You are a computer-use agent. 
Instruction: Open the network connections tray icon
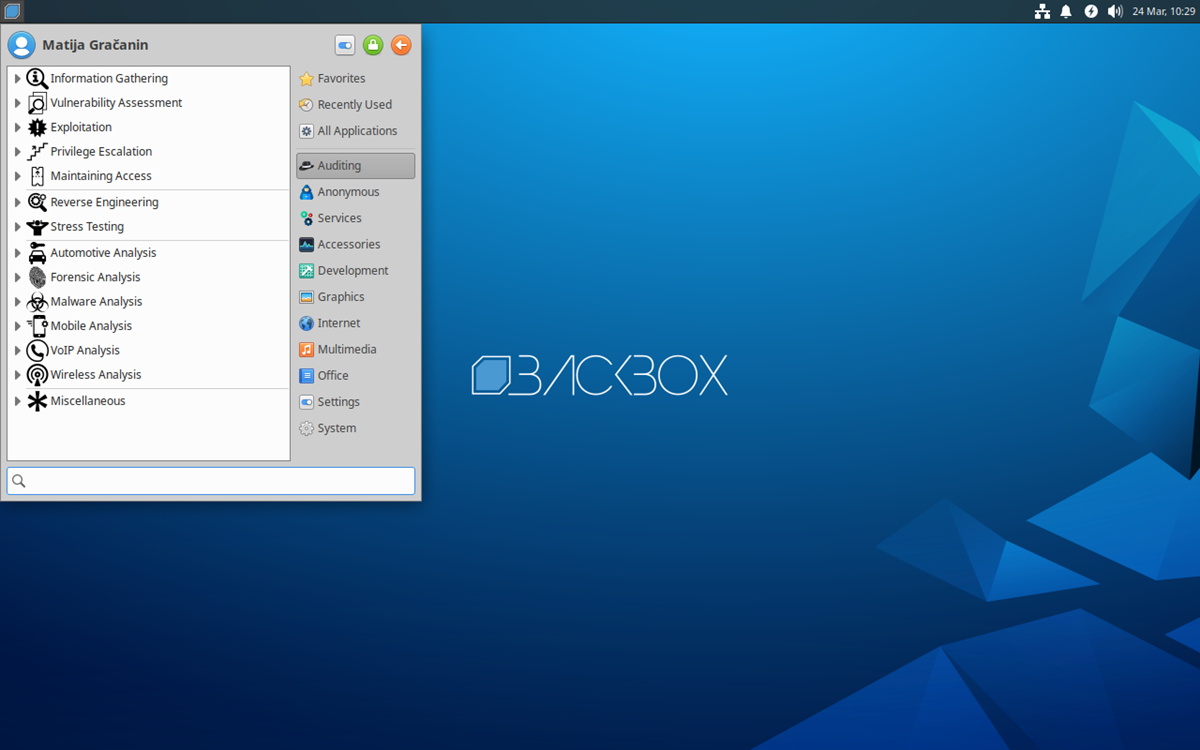1042,11
